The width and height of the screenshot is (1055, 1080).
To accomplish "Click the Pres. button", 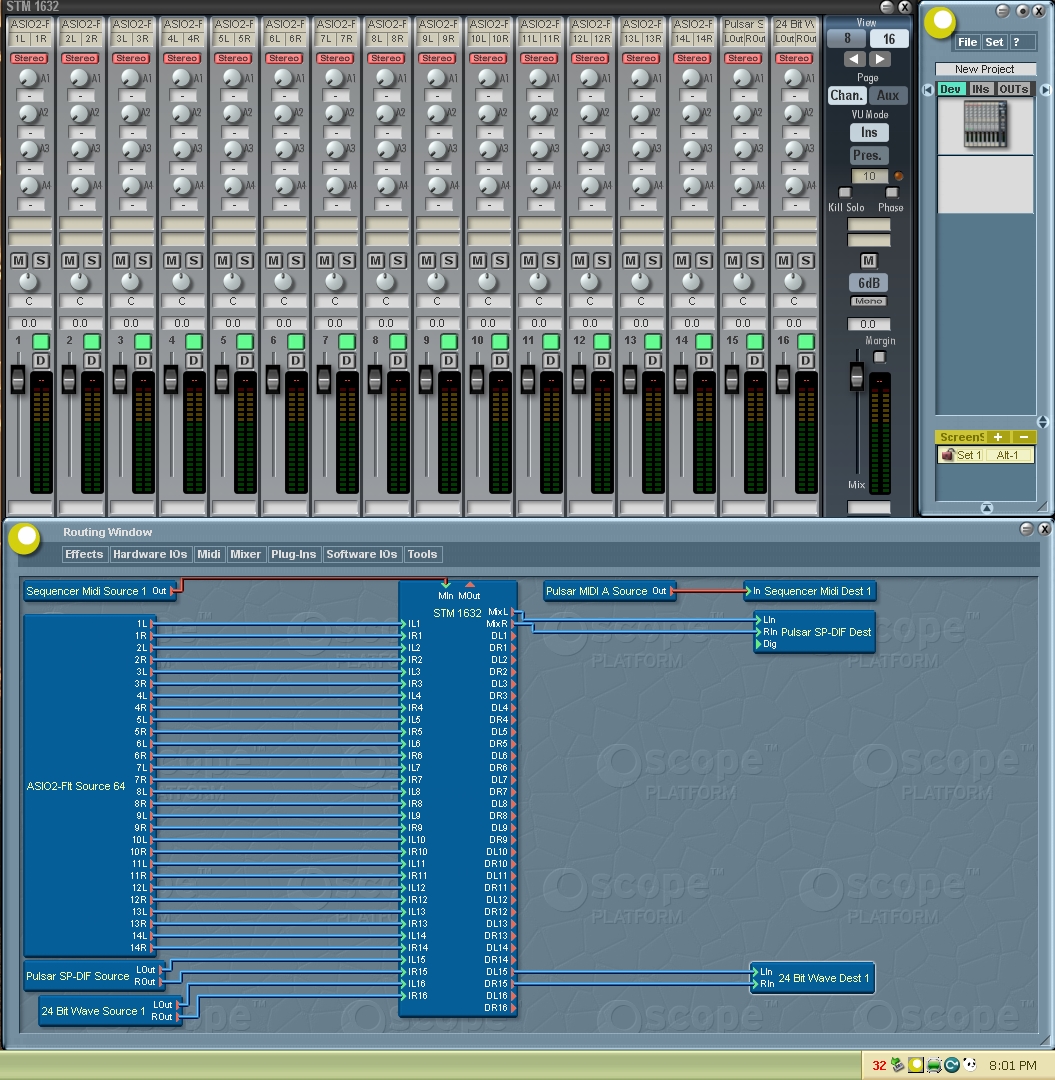I will click(867, 155).
